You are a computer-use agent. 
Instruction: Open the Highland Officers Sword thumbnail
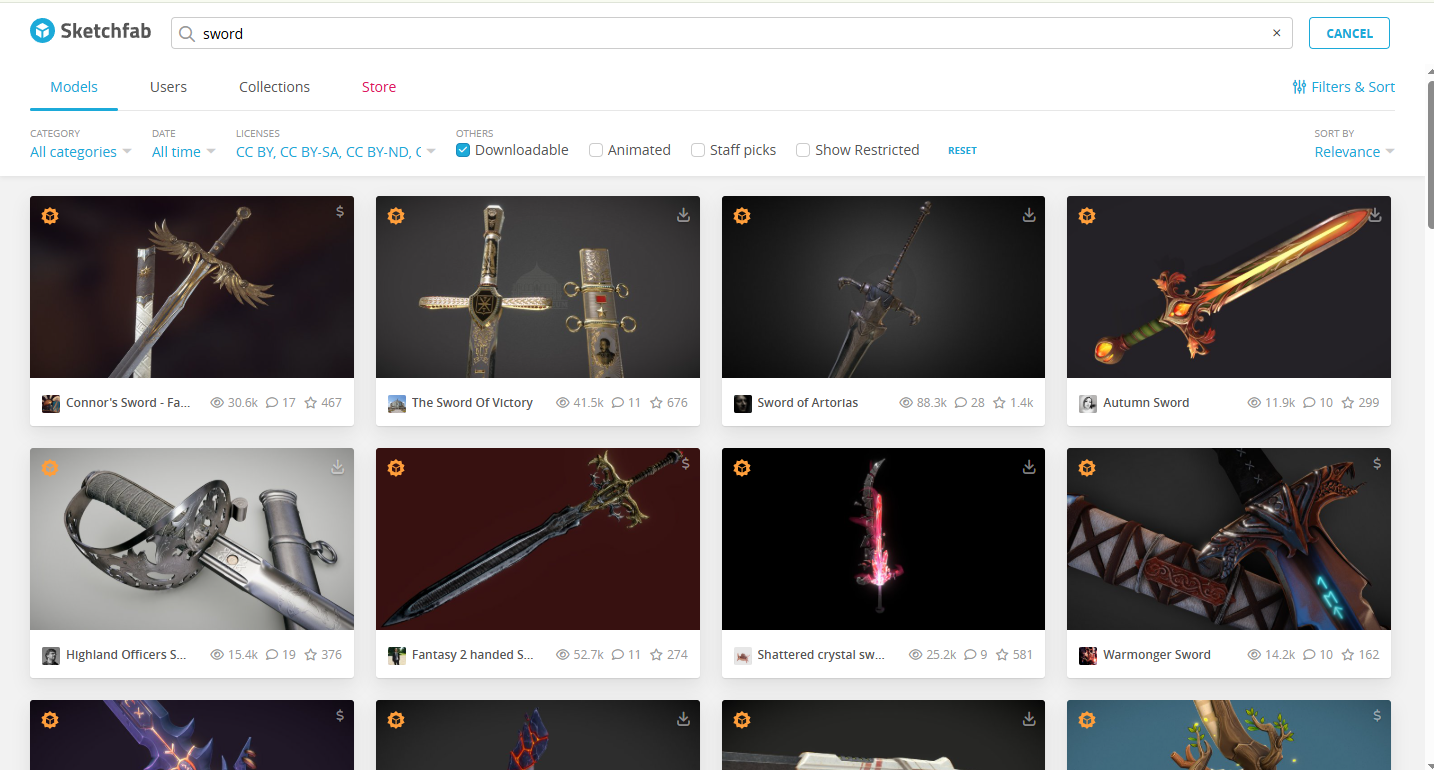point(192,539)
